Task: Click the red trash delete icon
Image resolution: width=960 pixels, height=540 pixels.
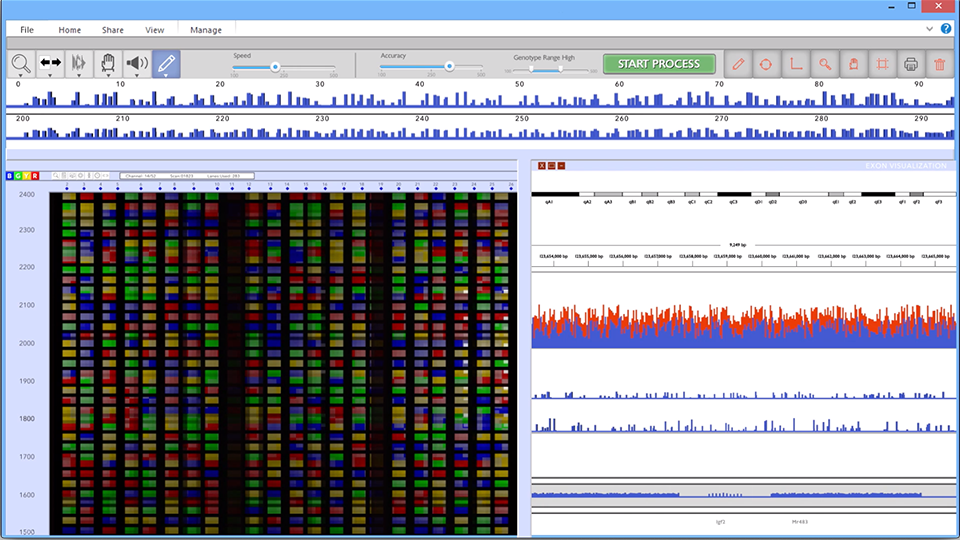Action: pos(940,64)
